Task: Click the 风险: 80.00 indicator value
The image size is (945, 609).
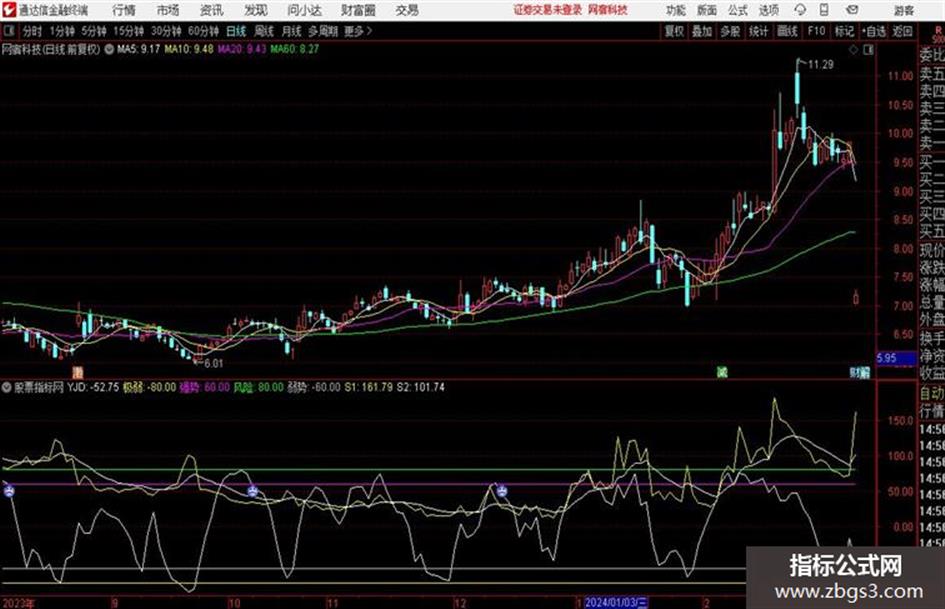Action: (x=258, y=387)
